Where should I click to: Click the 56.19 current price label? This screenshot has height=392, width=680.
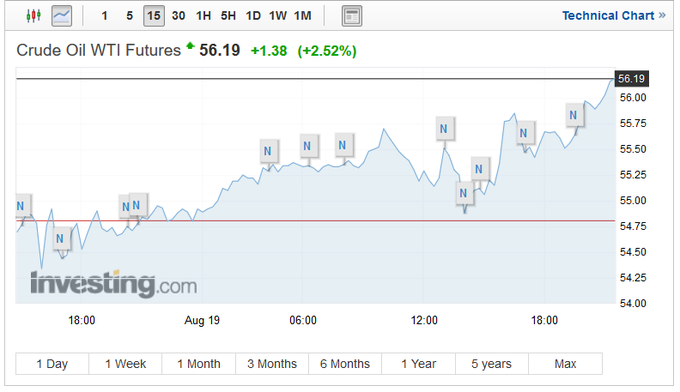tap(631, 79)
